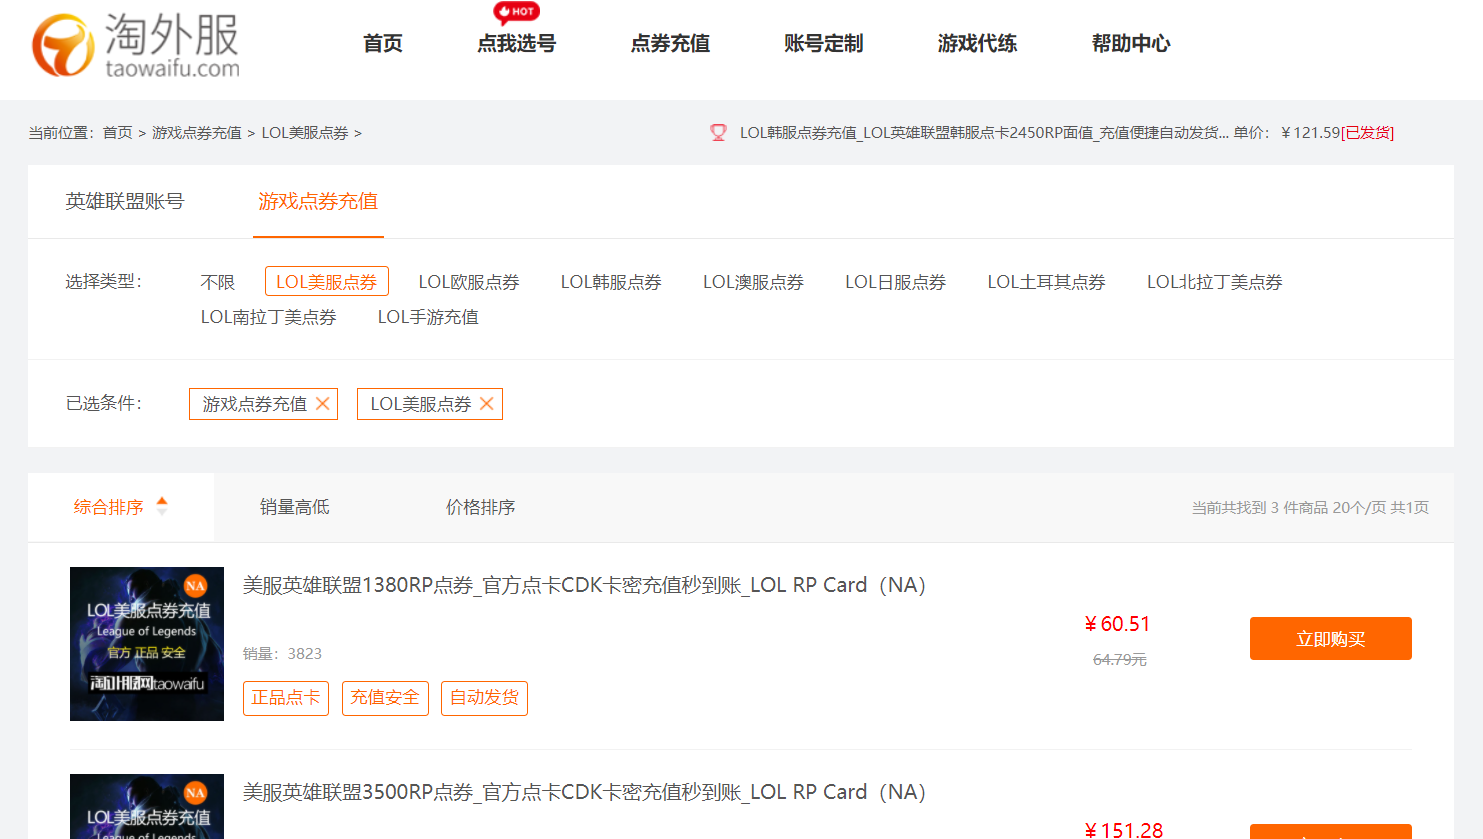This screenshot has width=1483, height=839.
Task: Sort the results by 销量高低
Action: [x=295, y=507]
